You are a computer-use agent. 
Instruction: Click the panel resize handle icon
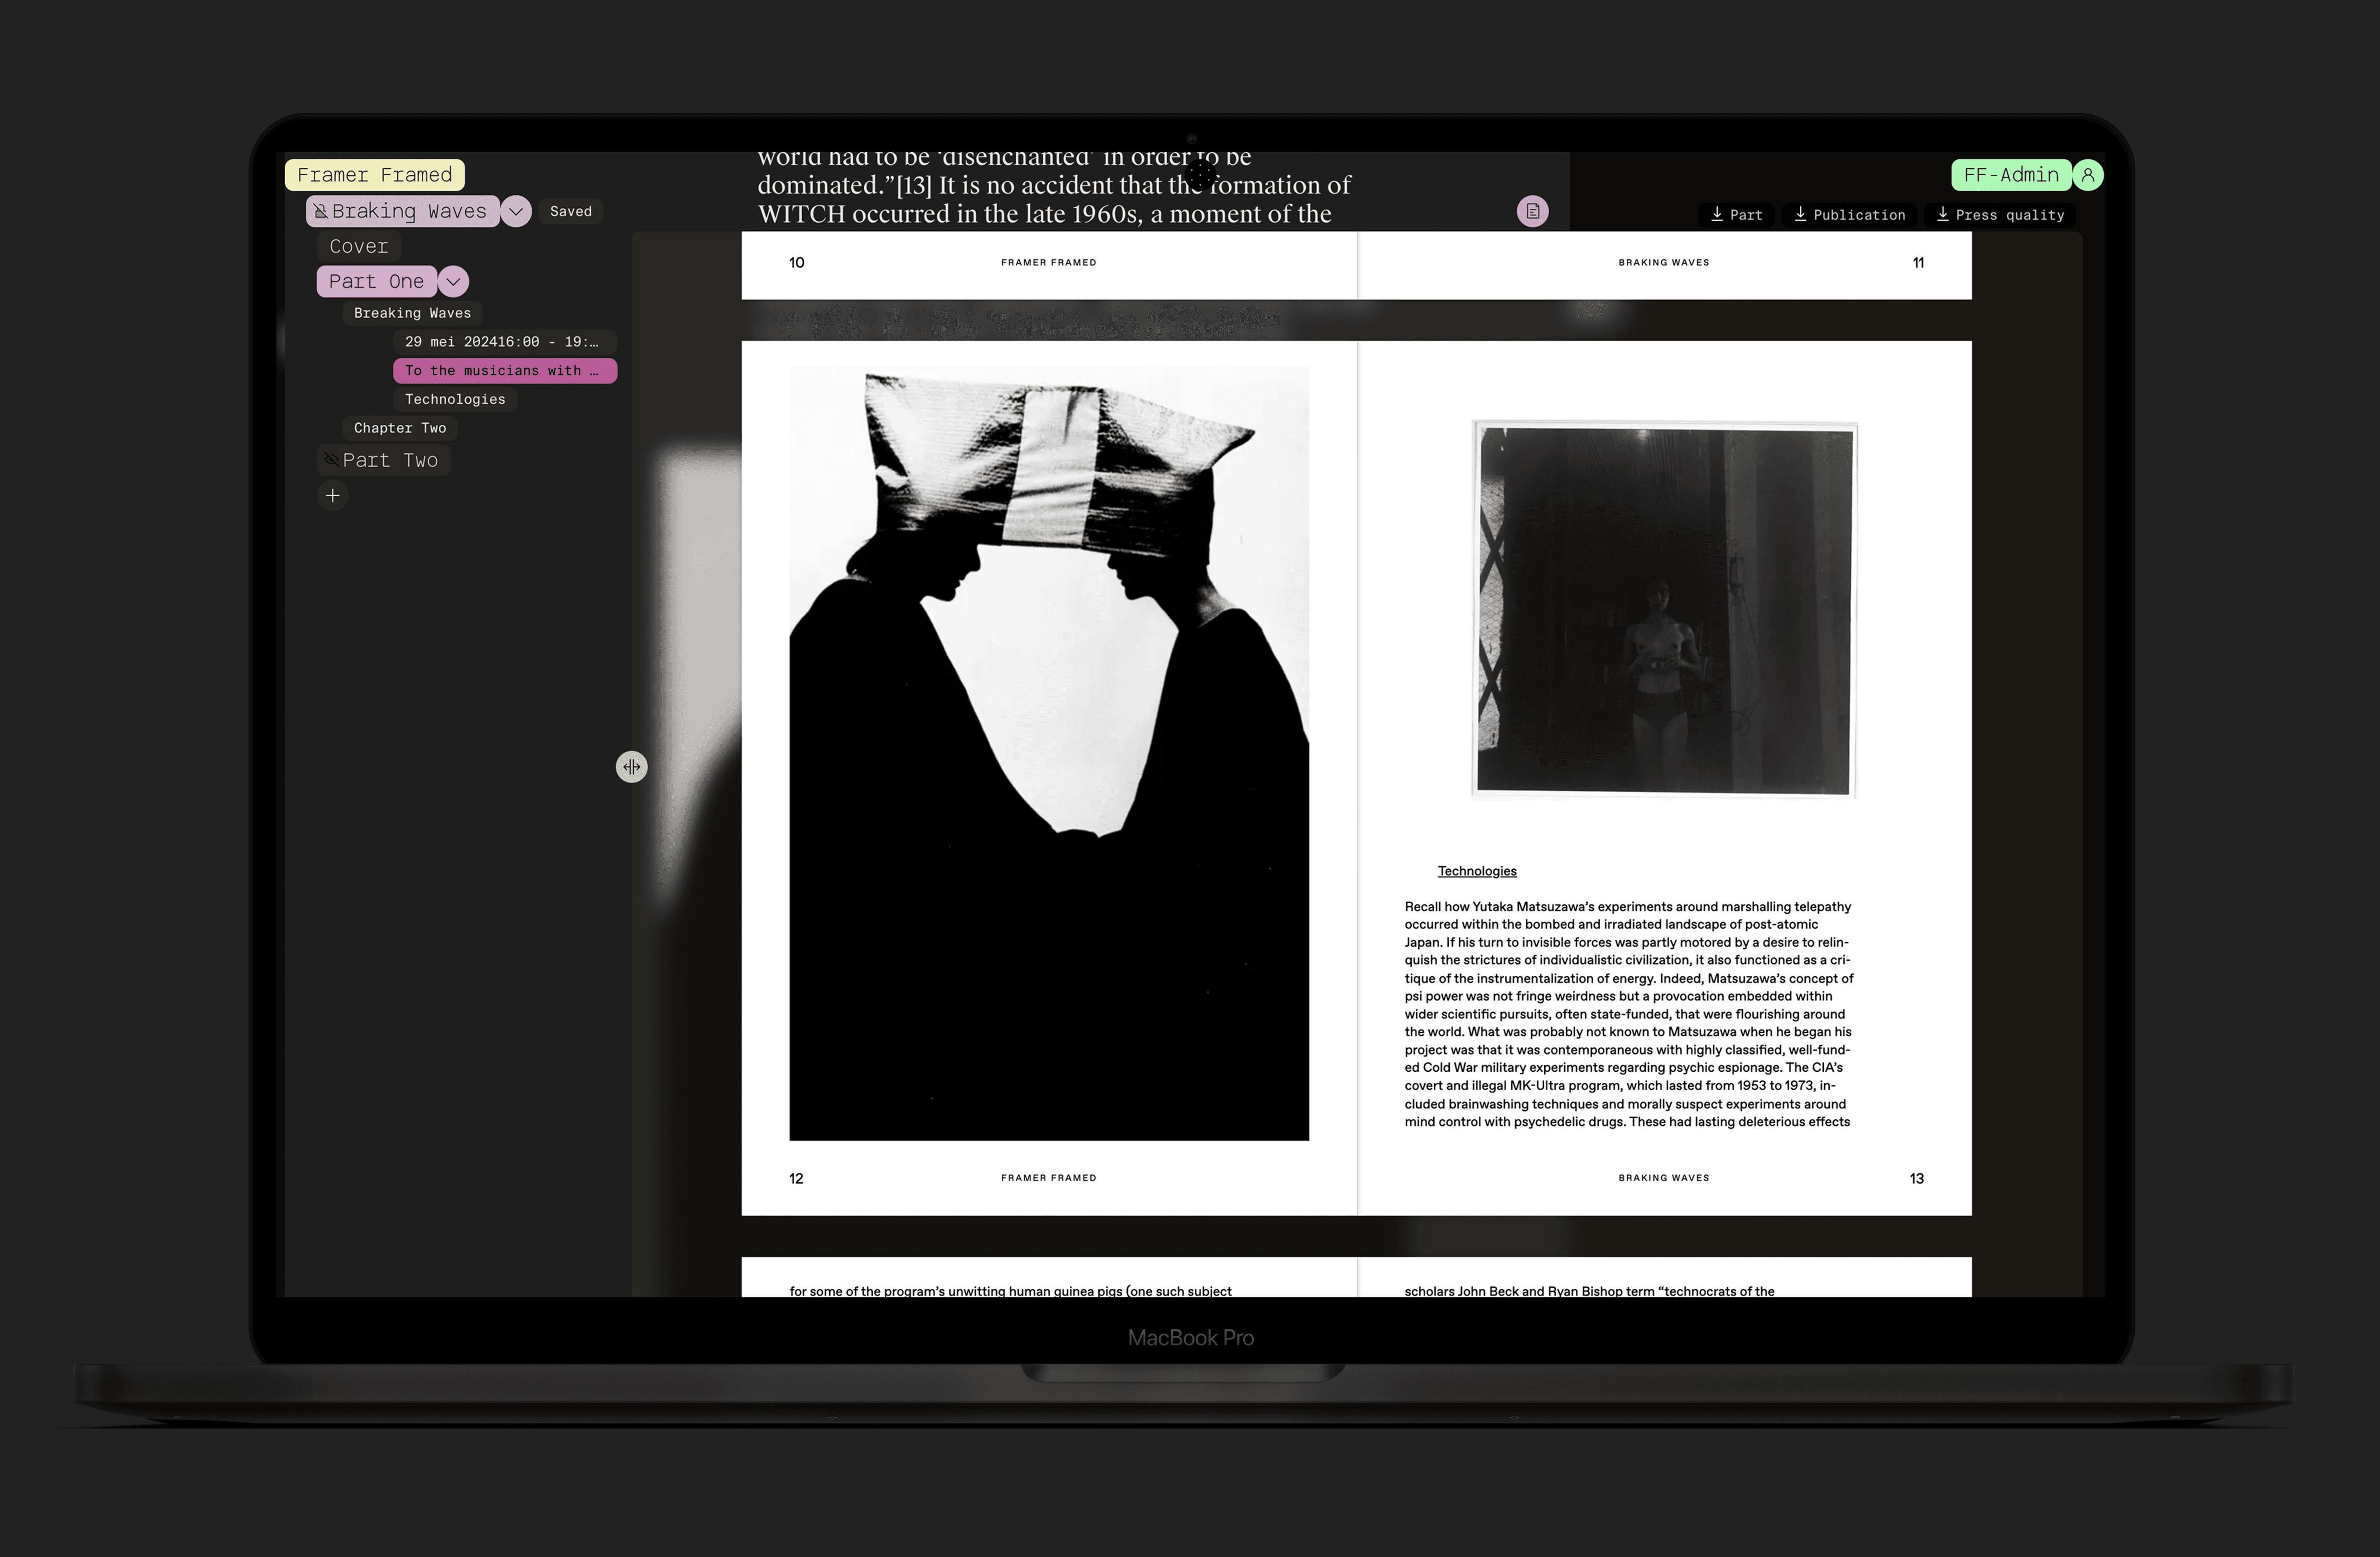pos(631,767)
